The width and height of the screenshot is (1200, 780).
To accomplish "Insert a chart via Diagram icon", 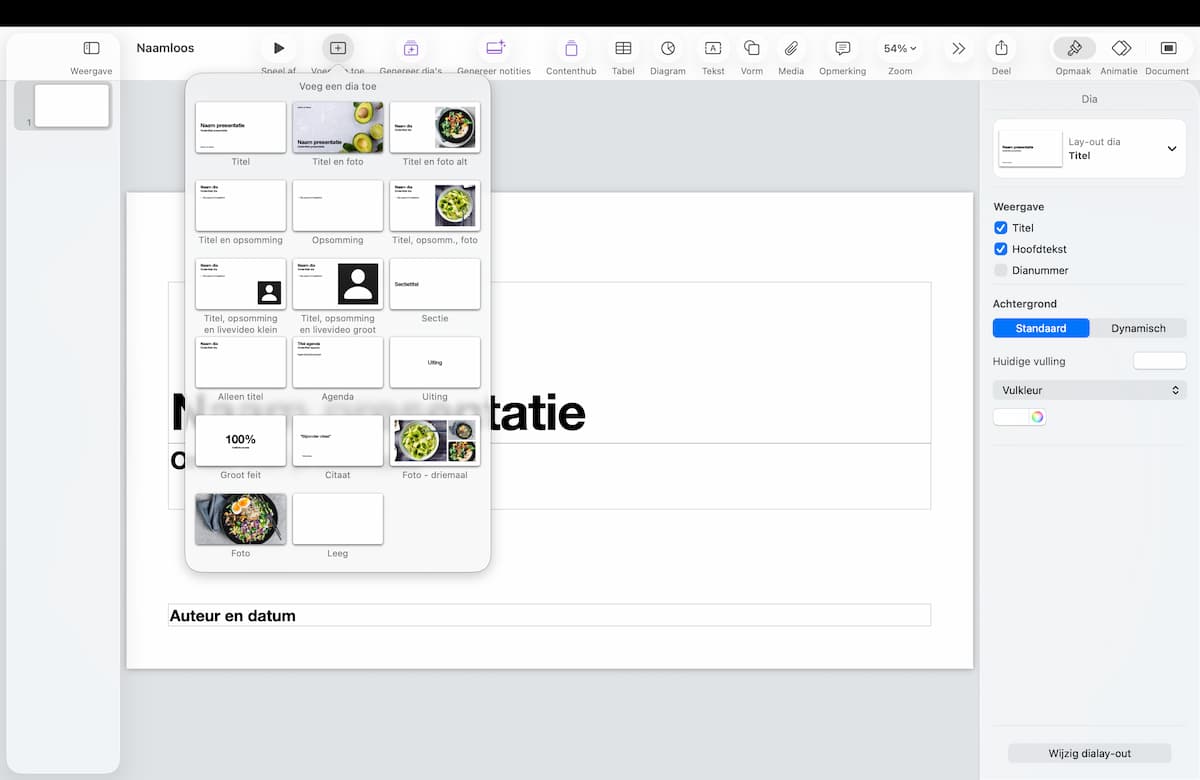I will (668, 48).
